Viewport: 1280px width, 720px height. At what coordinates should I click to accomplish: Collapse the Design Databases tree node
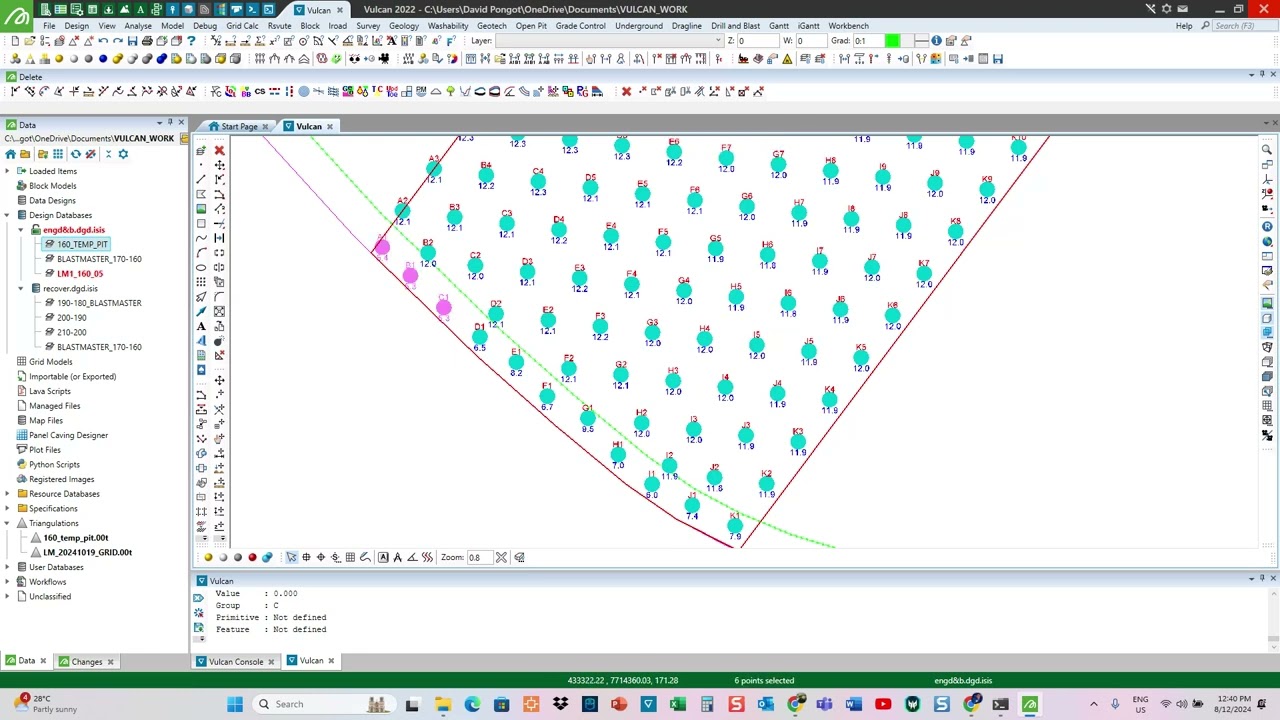click(x=8, y=215)
